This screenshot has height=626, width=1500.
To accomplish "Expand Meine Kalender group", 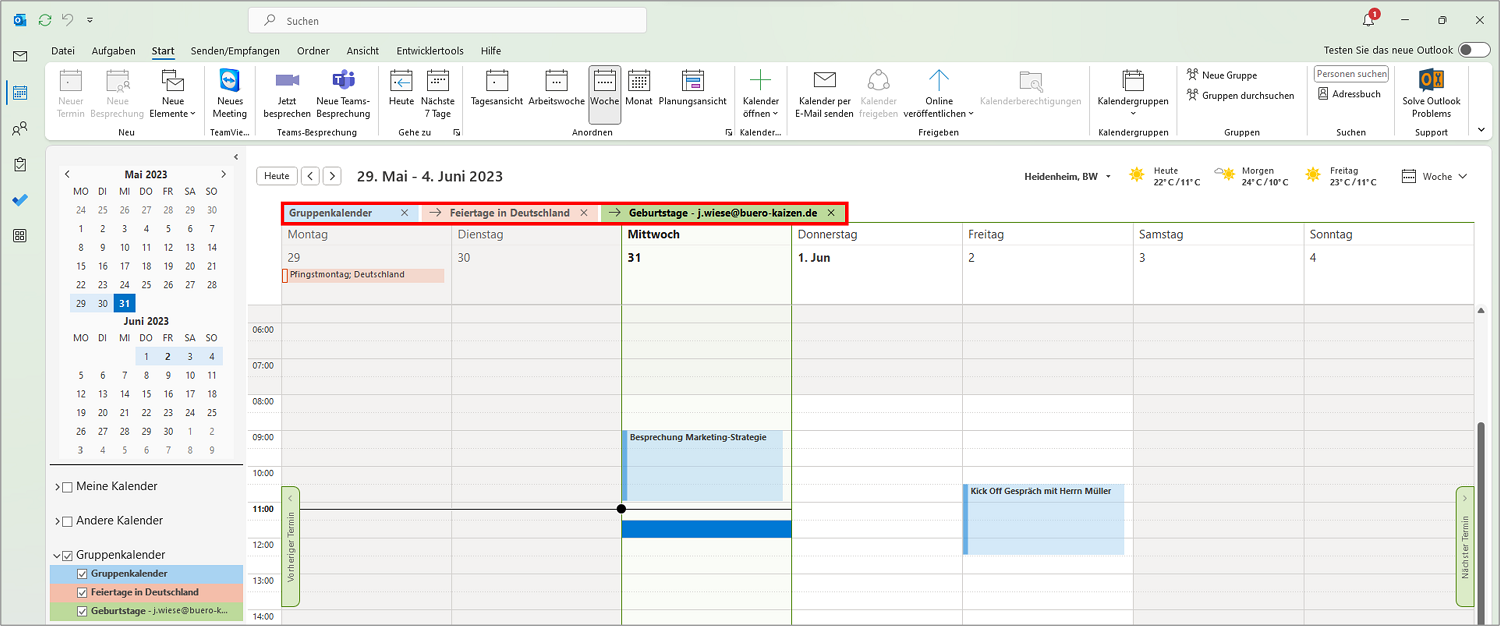I will point(55,487).
